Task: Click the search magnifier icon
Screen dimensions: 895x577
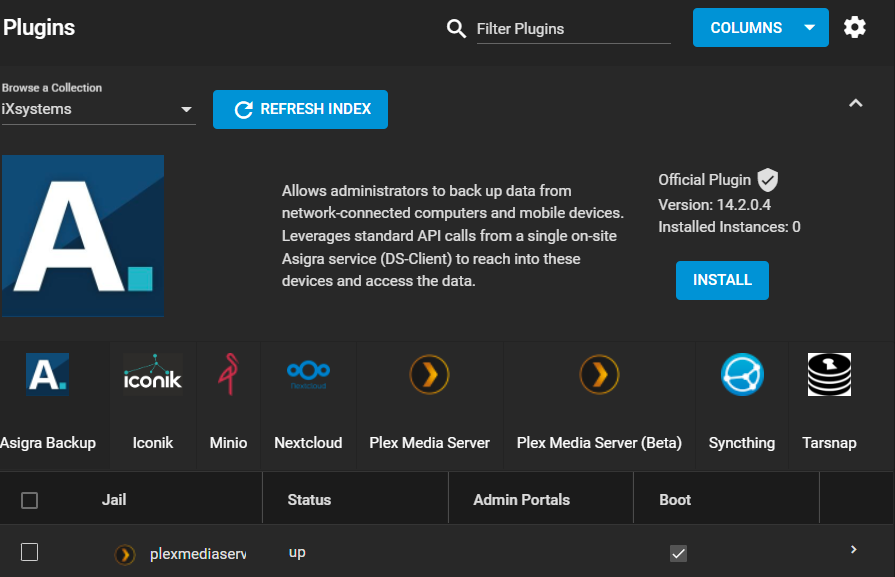Action: (x=456, y=28)
